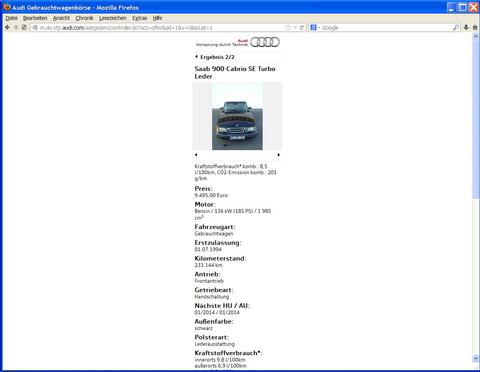This screenshot has height=372, width=480.
Task: Show previous car photo with left arrow
Action: click(196, 155)
